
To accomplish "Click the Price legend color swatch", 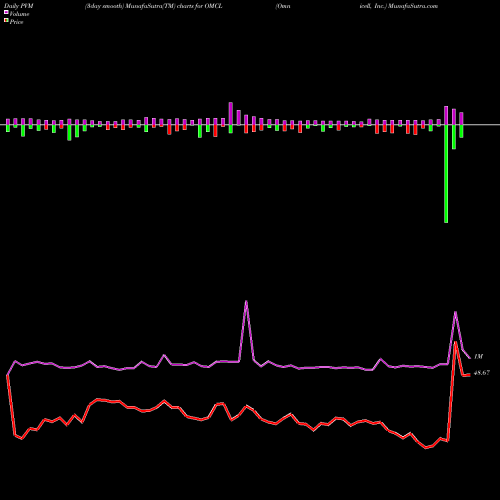I will coord(6,21).
